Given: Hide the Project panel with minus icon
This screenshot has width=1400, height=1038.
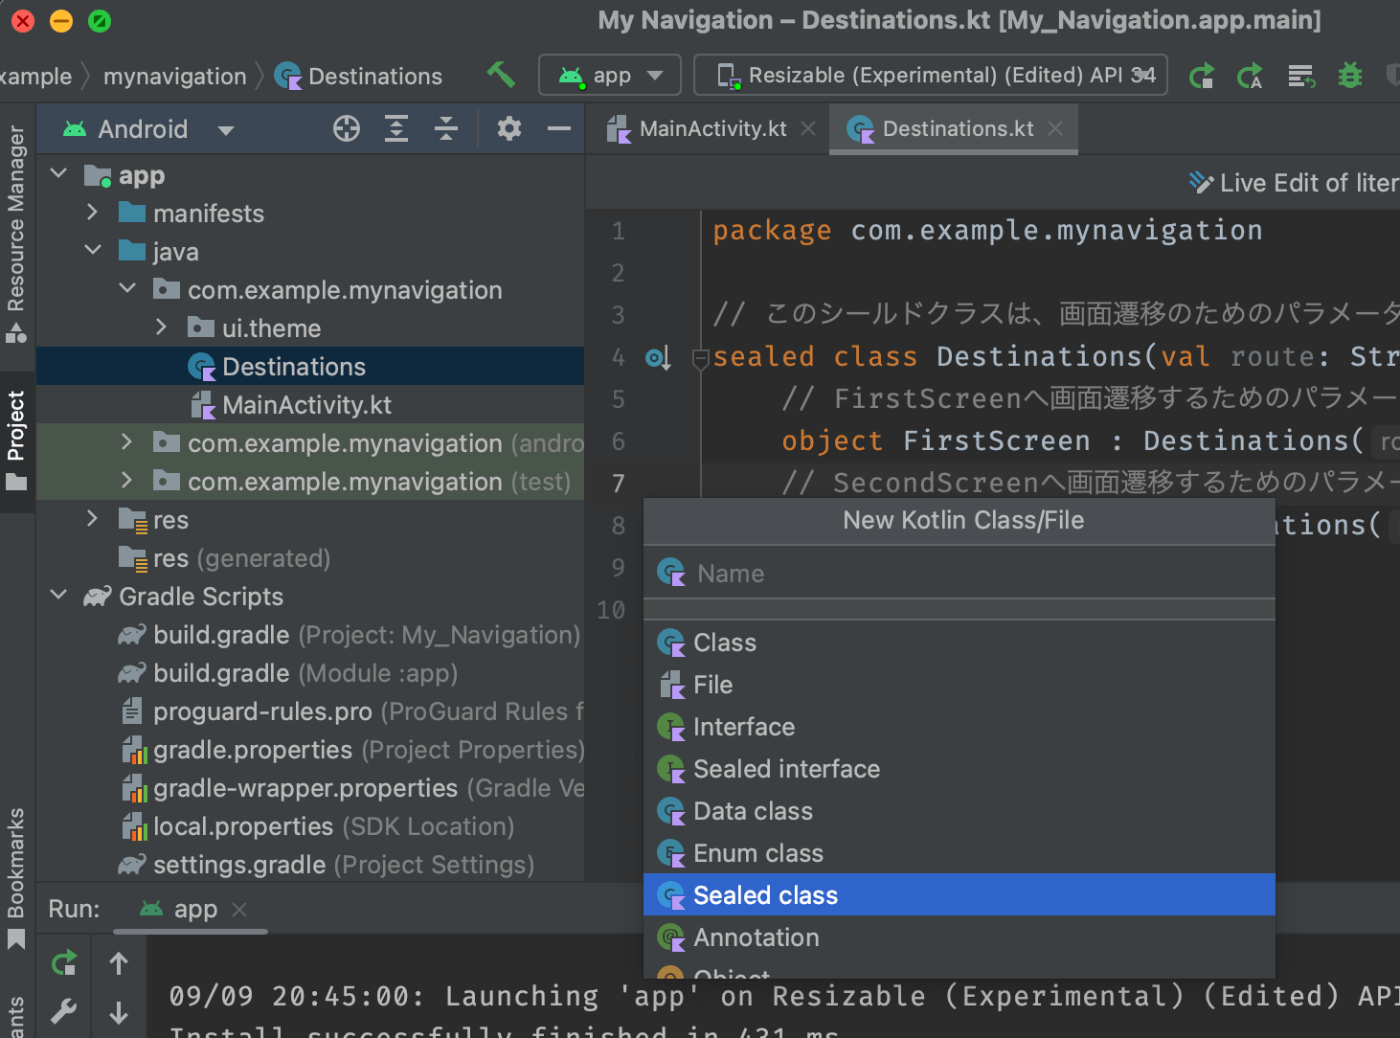Looking at the screenshot, I should 559,129.
